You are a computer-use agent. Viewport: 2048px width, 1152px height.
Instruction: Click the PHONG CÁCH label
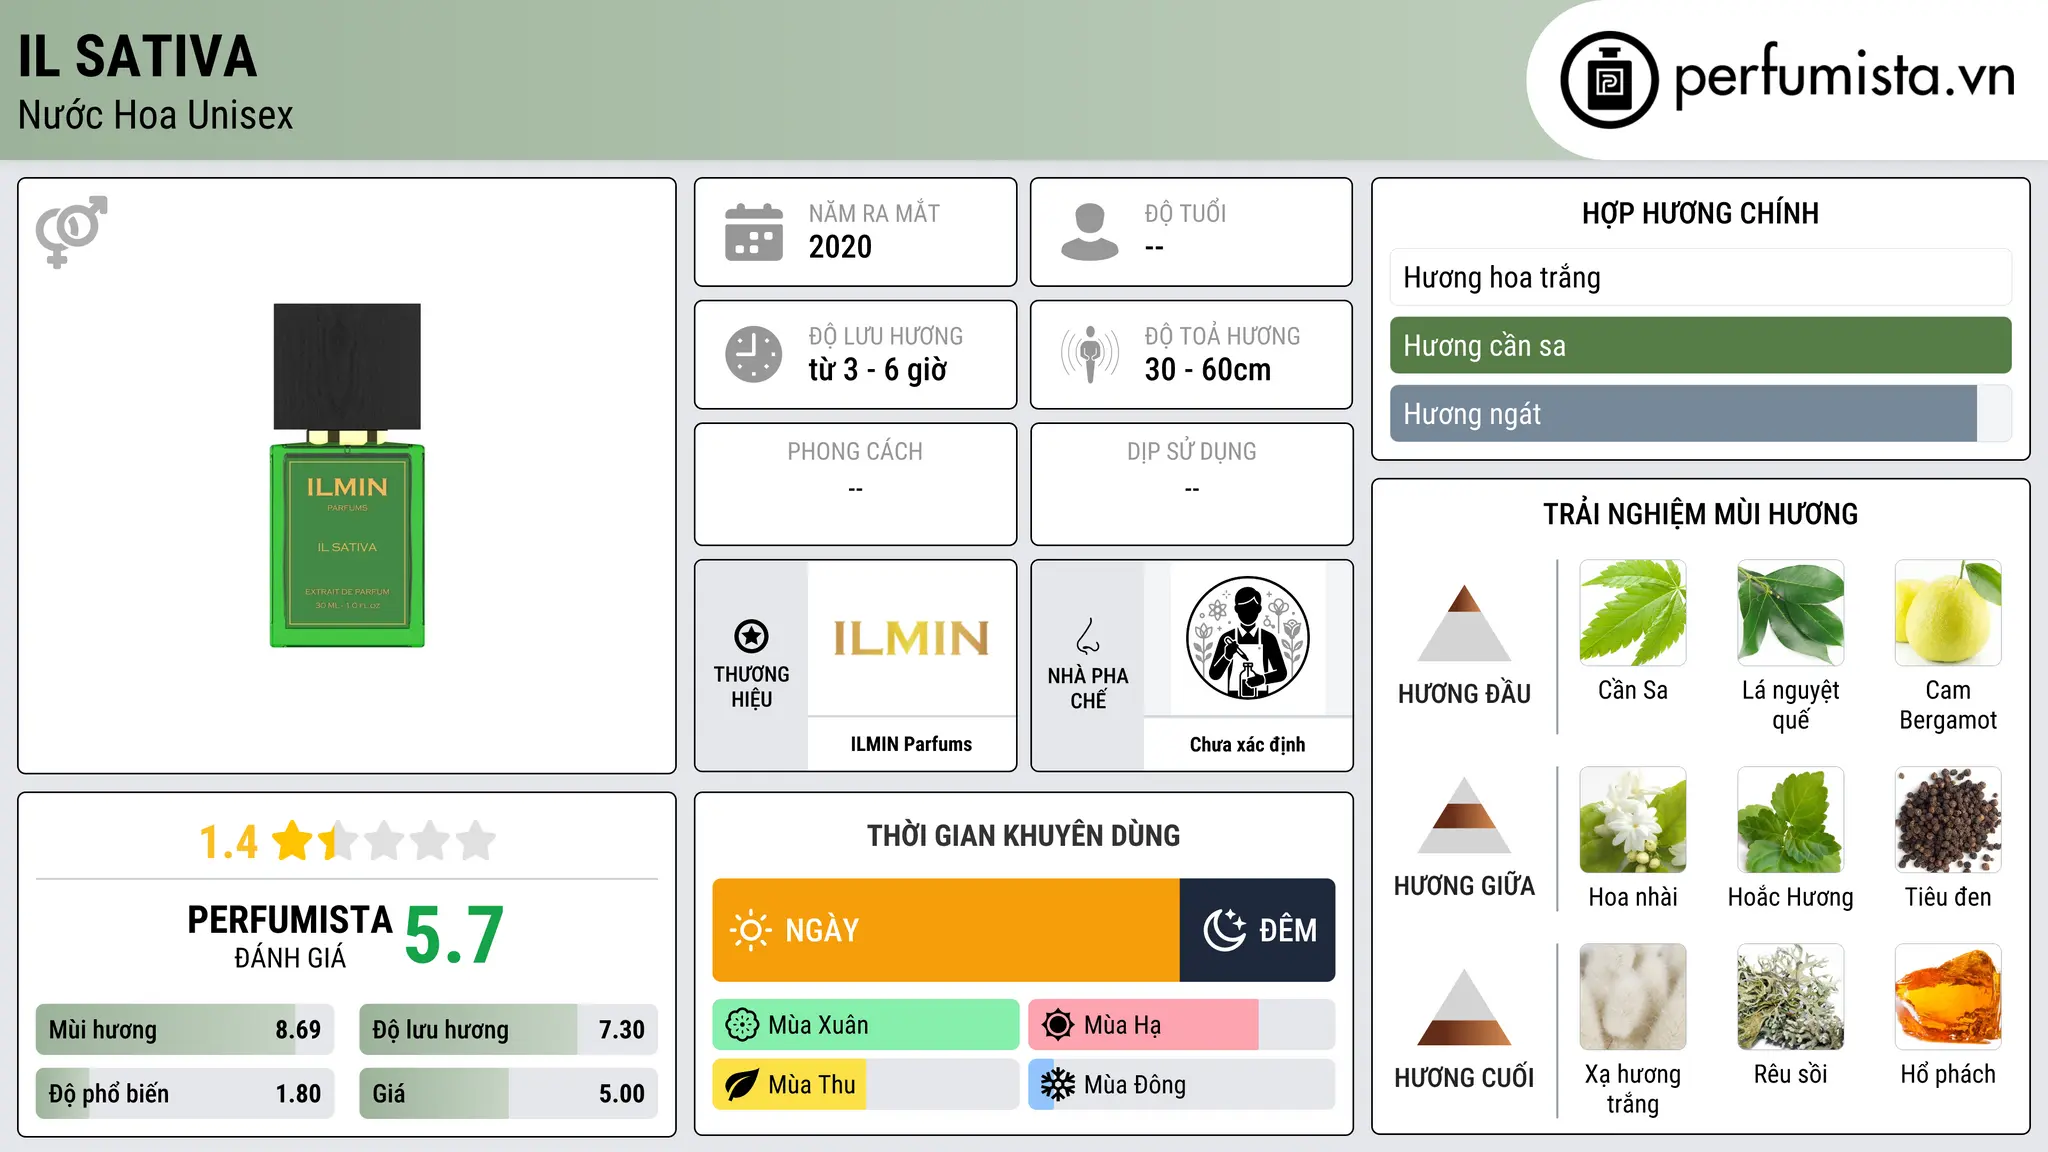coord(855,452)
